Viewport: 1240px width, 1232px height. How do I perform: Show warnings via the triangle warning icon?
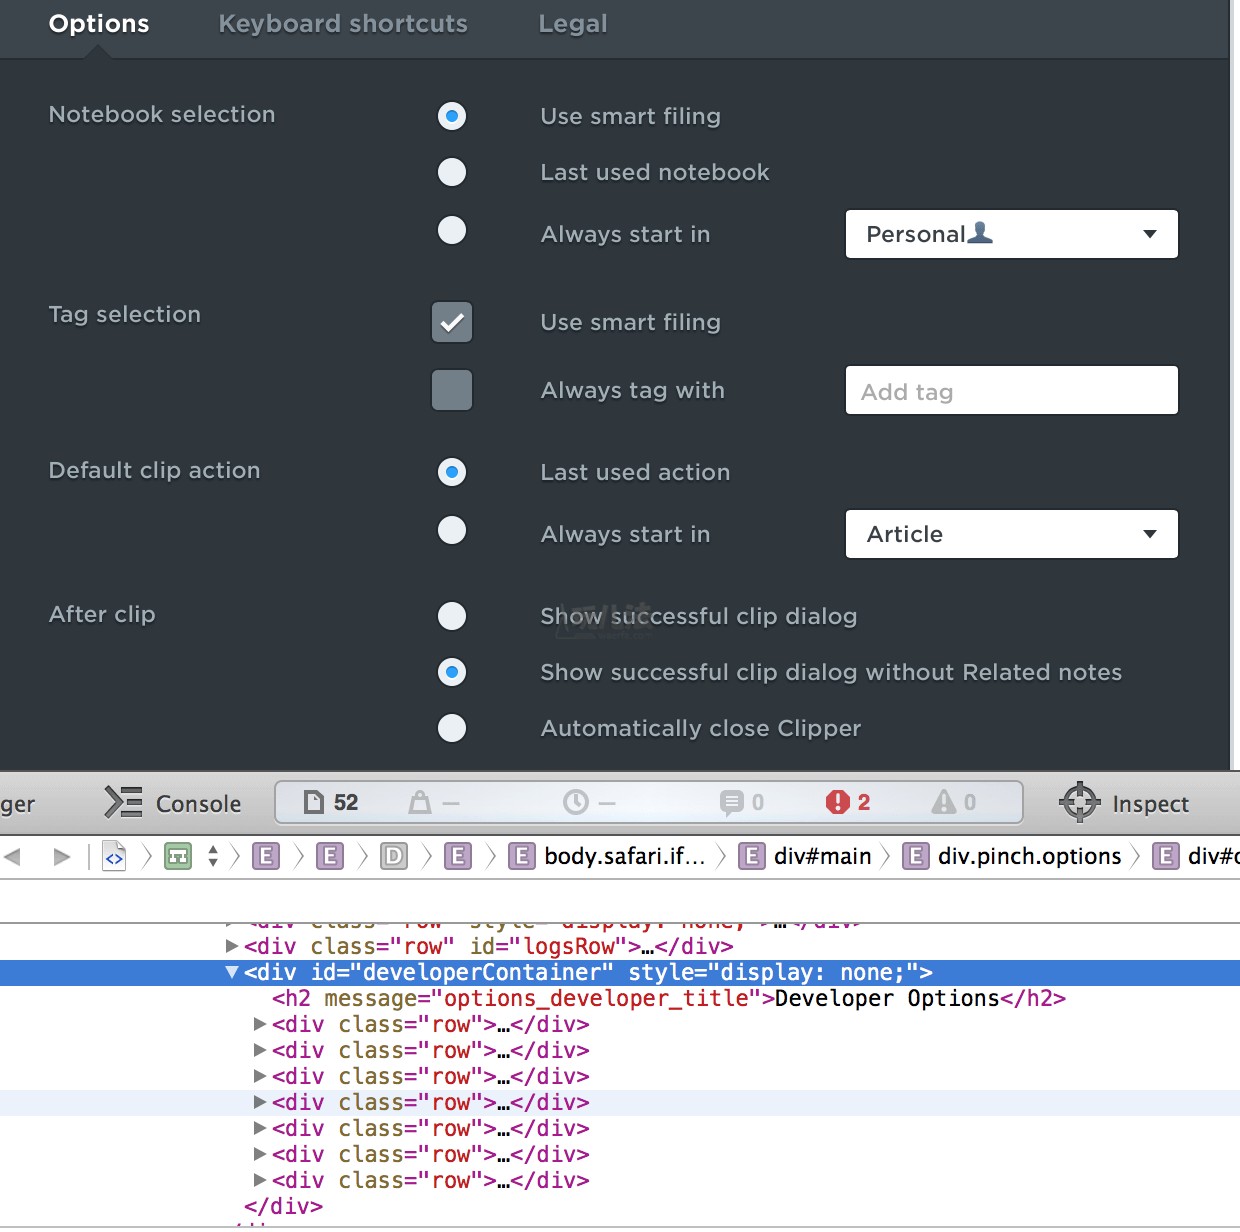coord(943,802)
